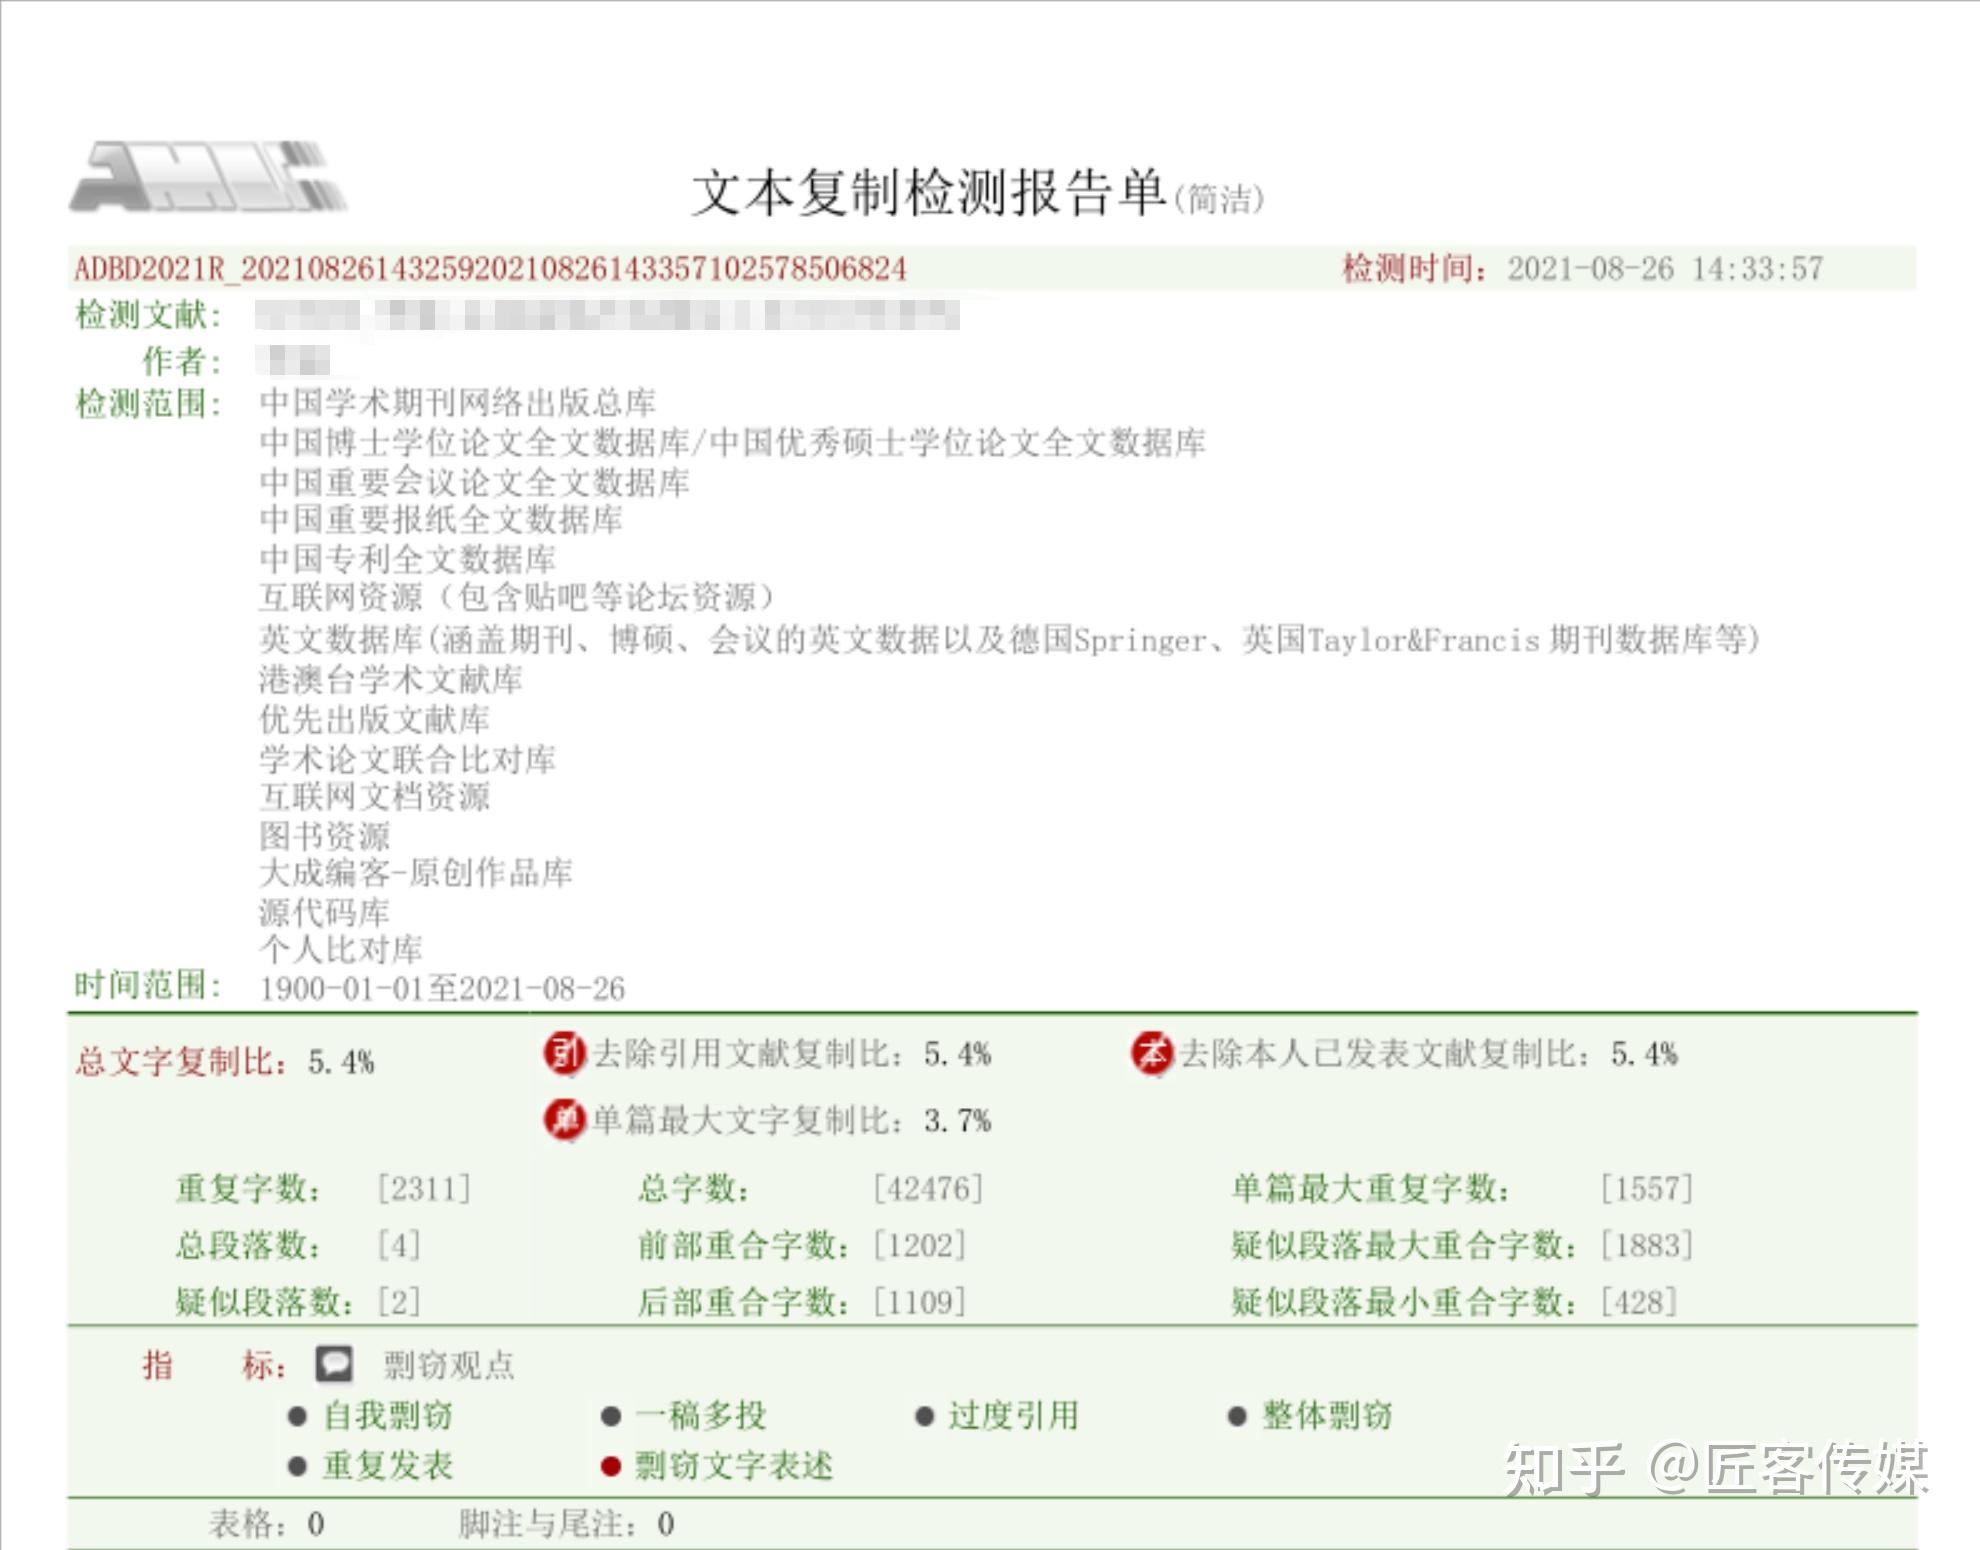Click the 英文数据库 Springer line
The image size is (1980, 1550).
pyautogui.click(x=1009, y=639)
